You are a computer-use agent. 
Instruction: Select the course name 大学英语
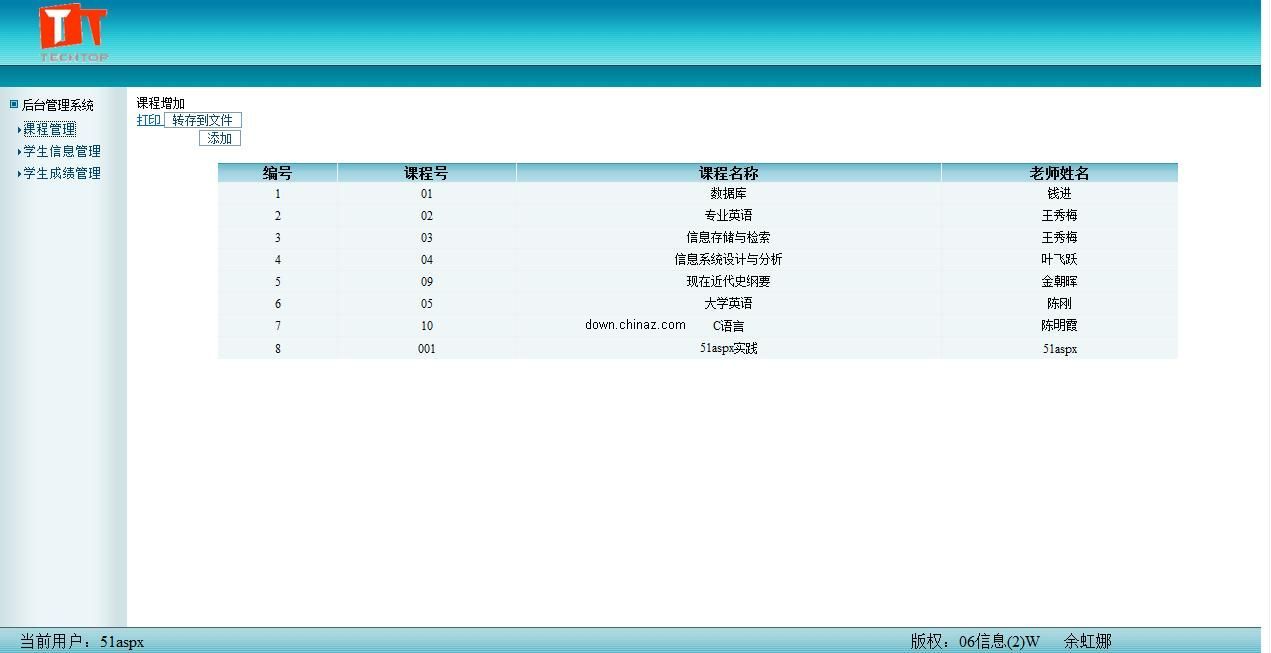(x=729, y=304)
